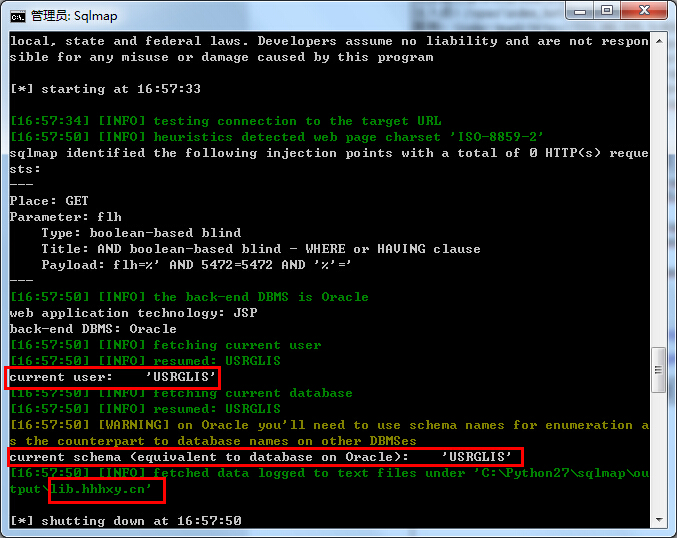Click 'sqlmap identified the following injection points' line

click(329, 161)
